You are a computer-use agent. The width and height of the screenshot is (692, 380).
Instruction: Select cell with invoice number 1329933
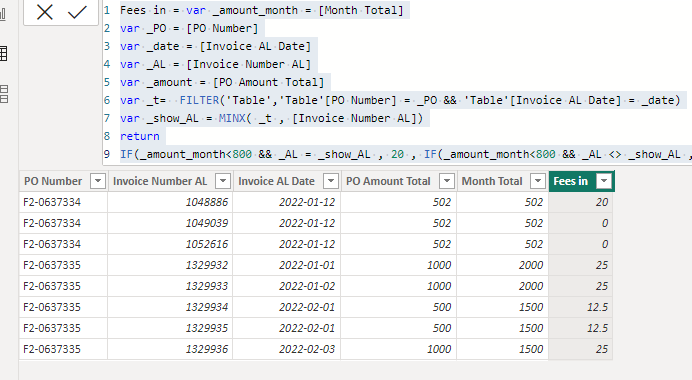pyautogui.click(x=170, y=286)
